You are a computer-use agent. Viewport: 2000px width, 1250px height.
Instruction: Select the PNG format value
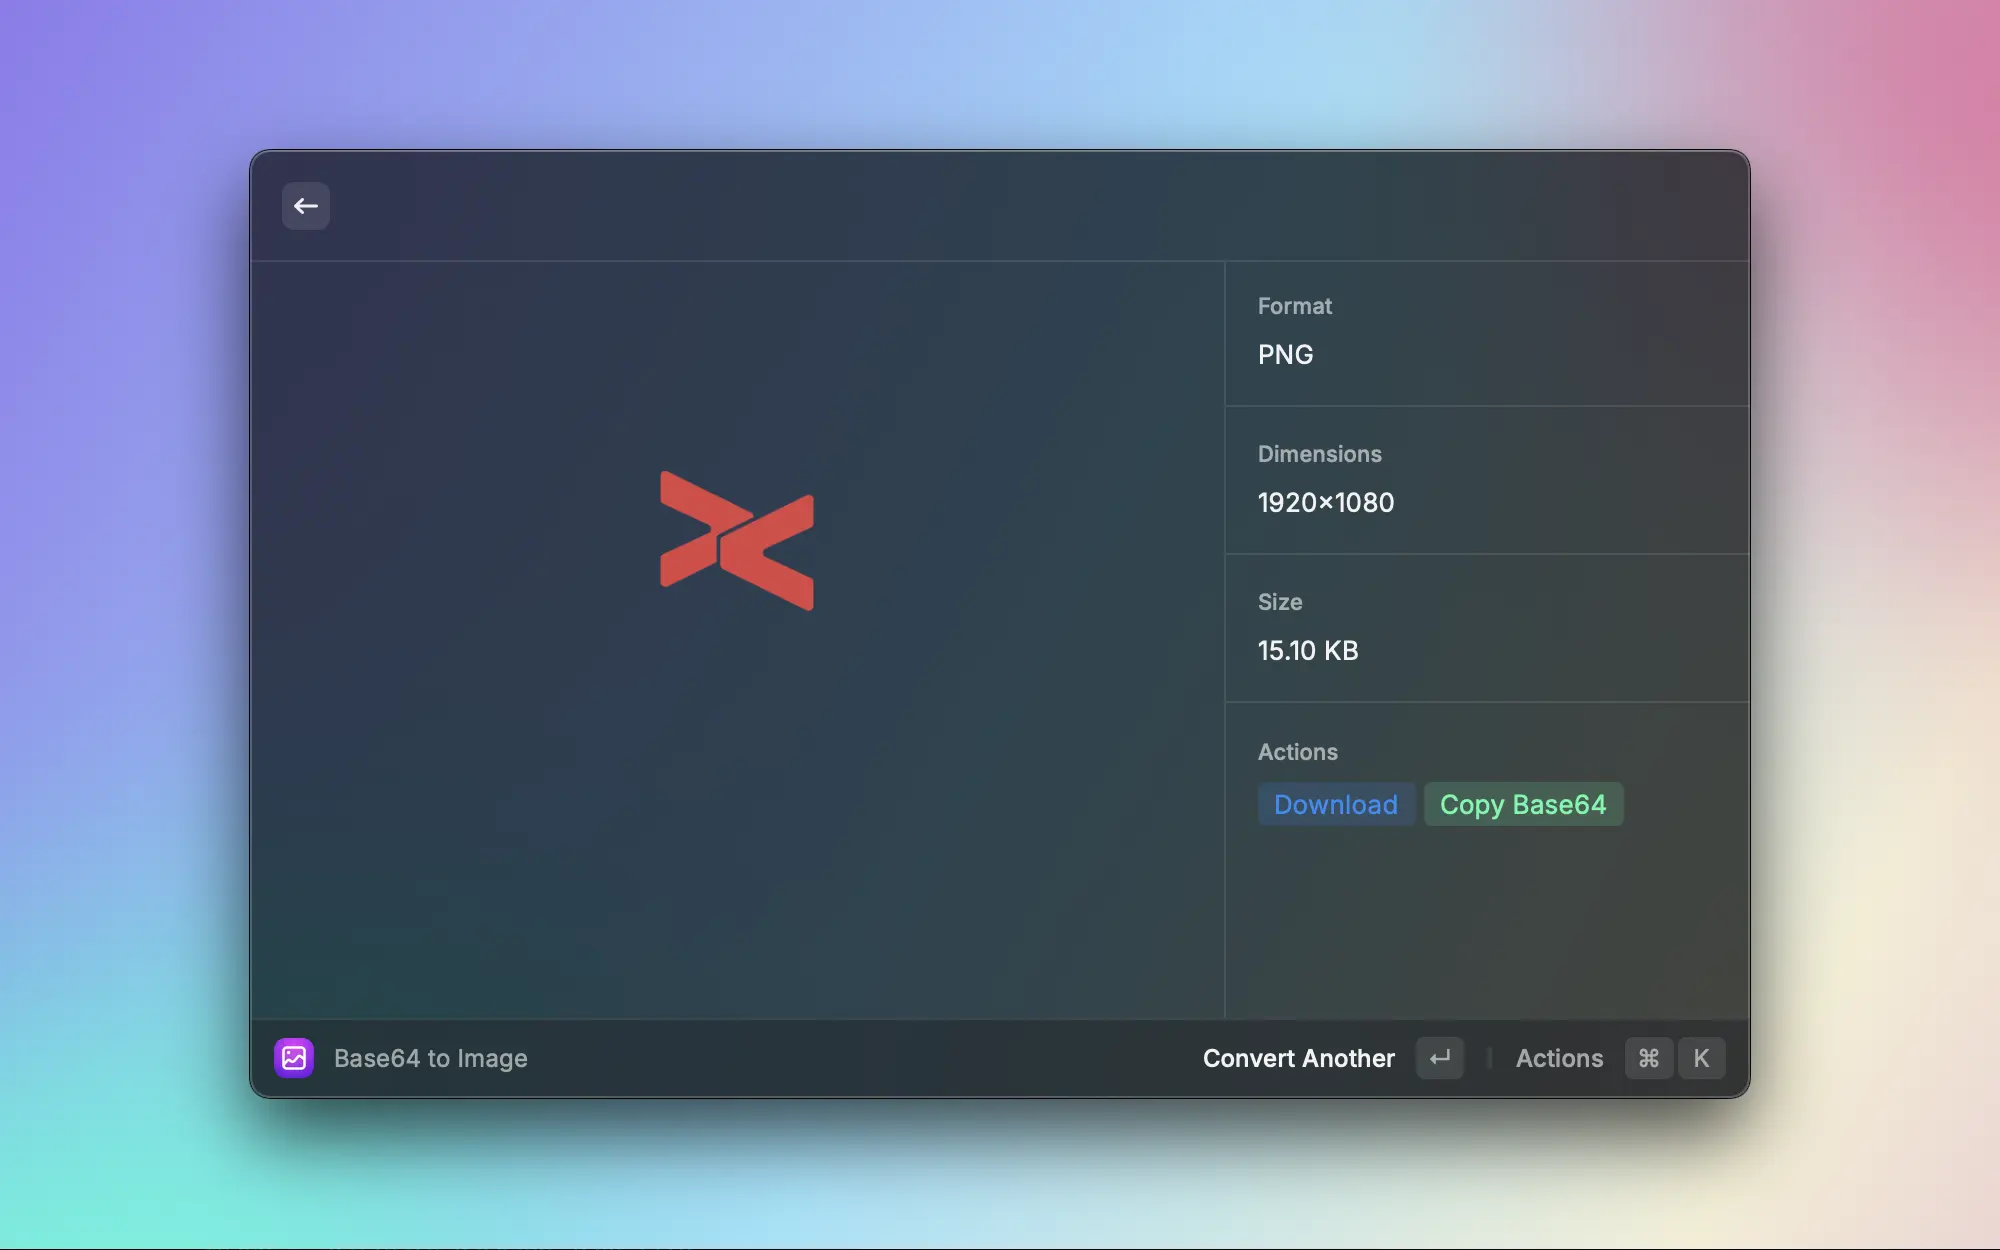click(1286, 354)
